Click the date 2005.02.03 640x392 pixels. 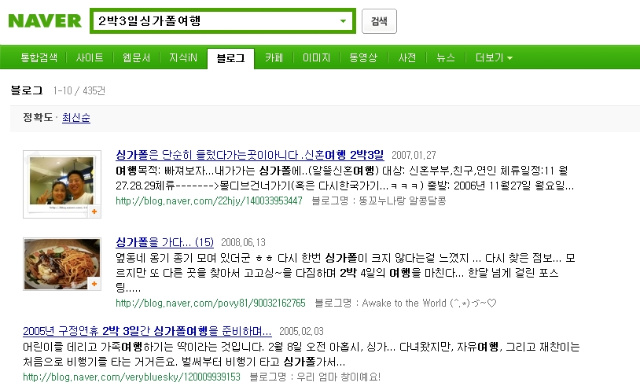pyautogui.click(x=301, y=331)
